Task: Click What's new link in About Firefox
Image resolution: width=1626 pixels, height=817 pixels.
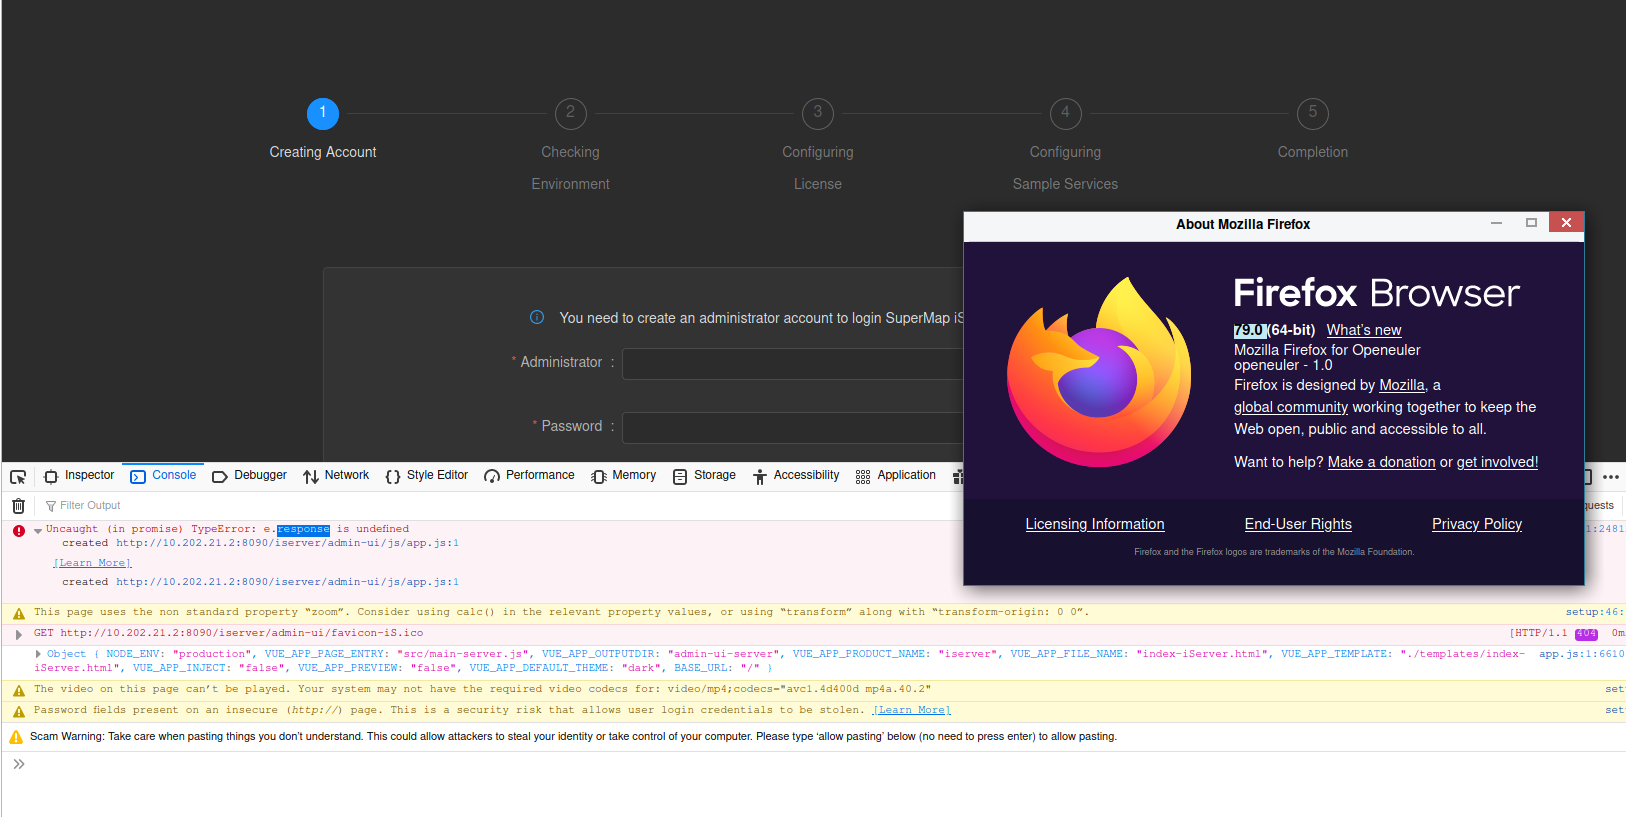Action: point(1364,330)
